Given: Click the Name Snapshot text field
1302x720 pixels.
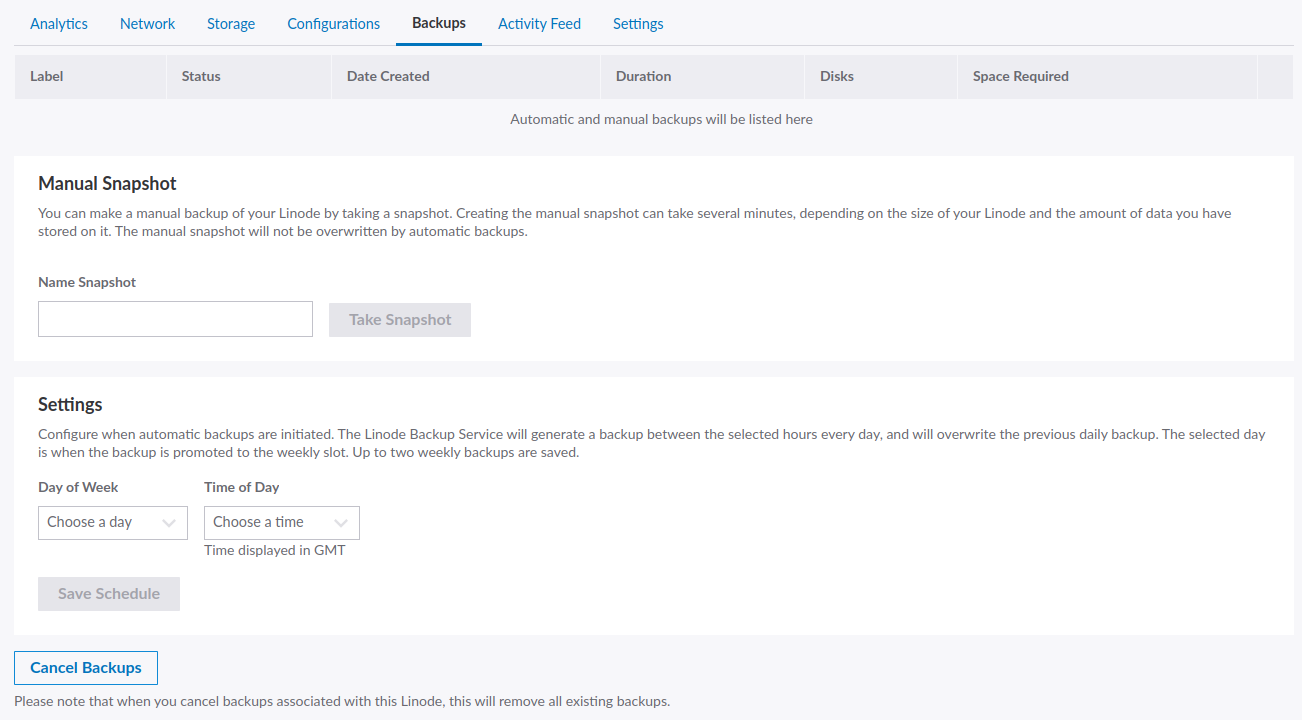Looking at the screenshot, I should point(175,319).
